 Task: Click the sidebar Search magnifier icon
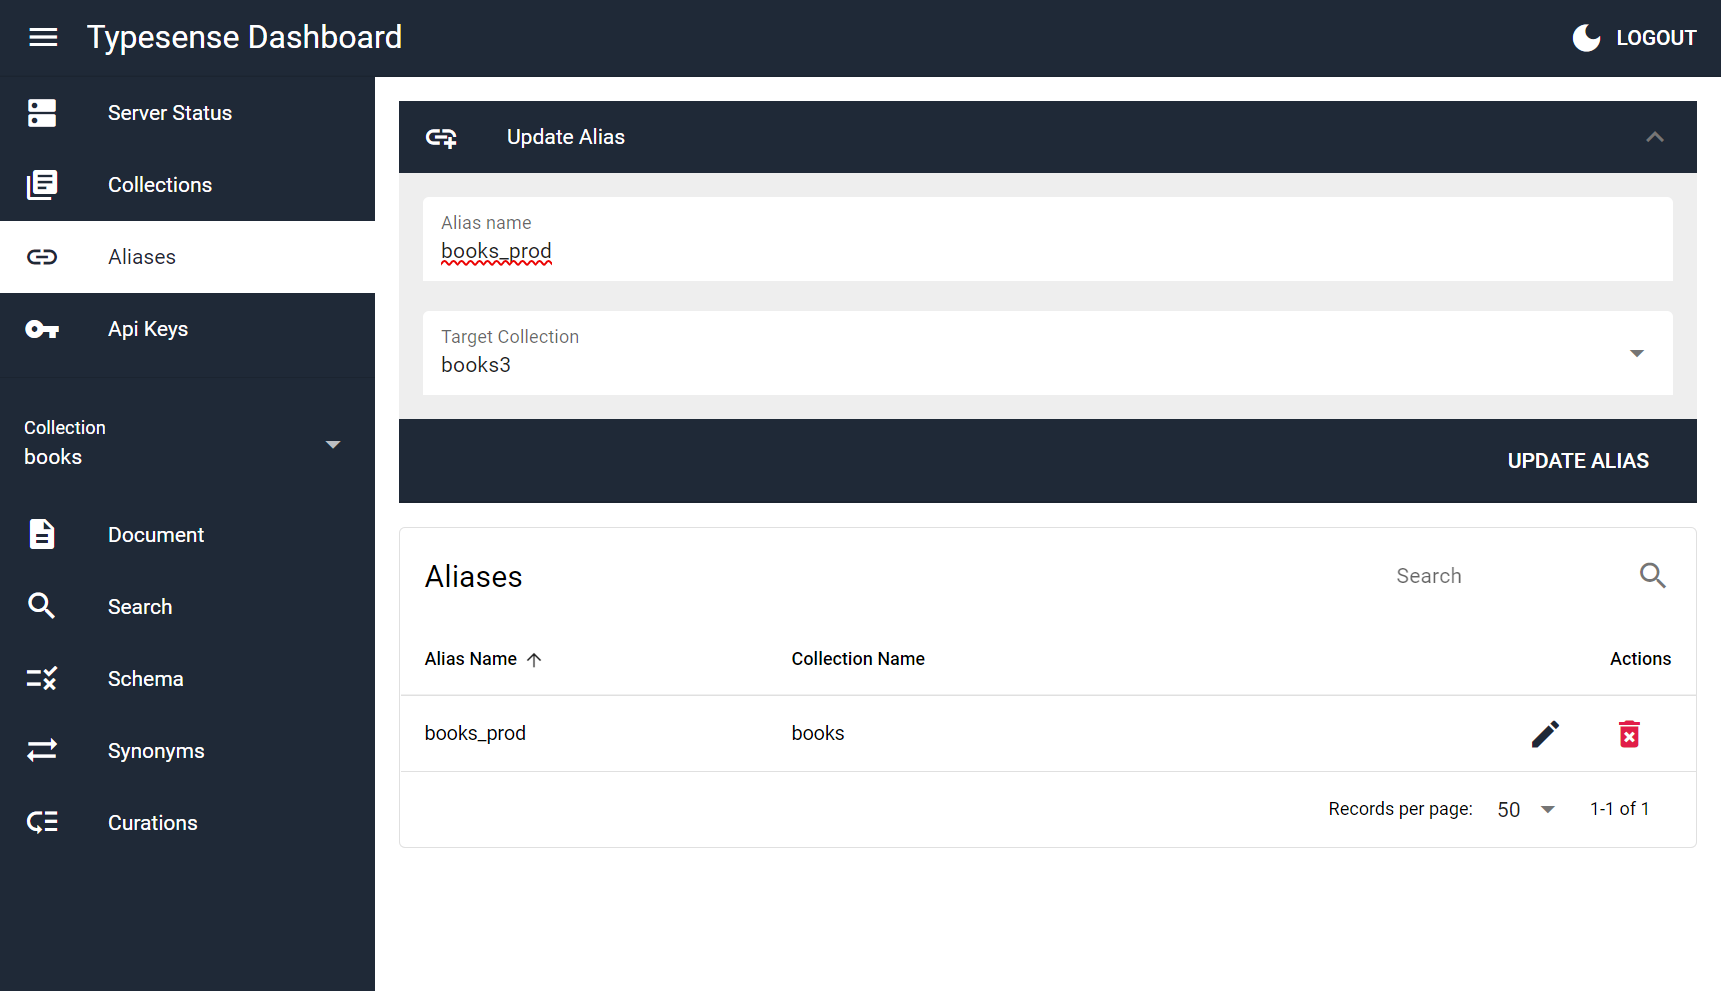(x=42, y=606)
